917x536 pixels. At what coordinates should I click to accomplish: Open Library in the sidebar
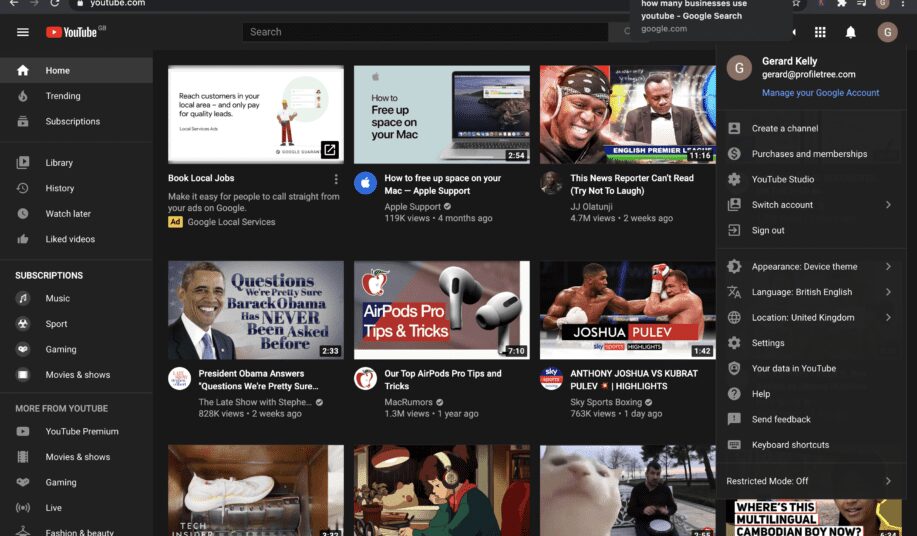coord(76,162)
